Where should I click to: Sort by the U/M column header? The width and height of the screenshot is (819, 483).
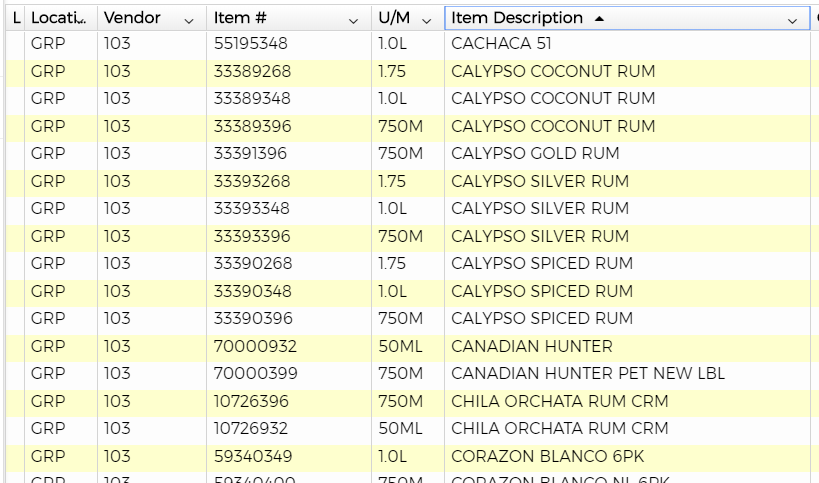point(394,18)
